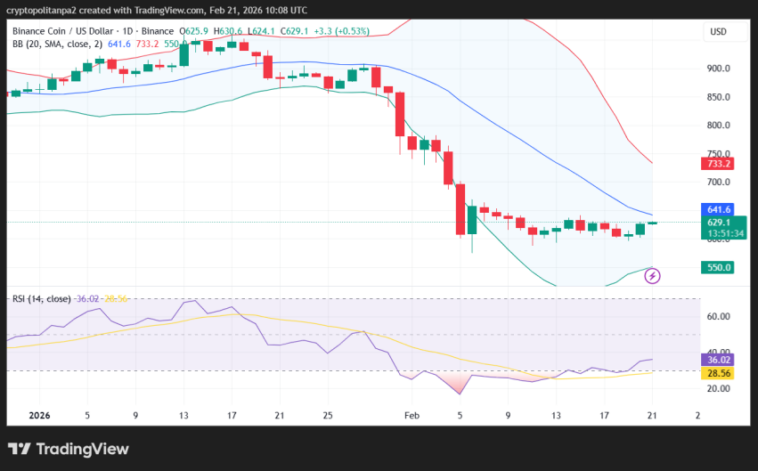Click the Feb date on time axis
The width and height of the screenshot is (758, 471).
pos(412,413)
